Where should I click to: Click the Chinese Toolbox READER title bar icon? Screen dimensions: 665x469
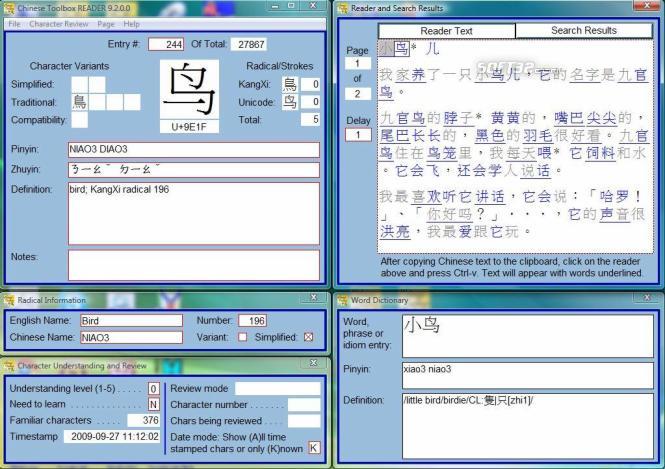(9, 8)
